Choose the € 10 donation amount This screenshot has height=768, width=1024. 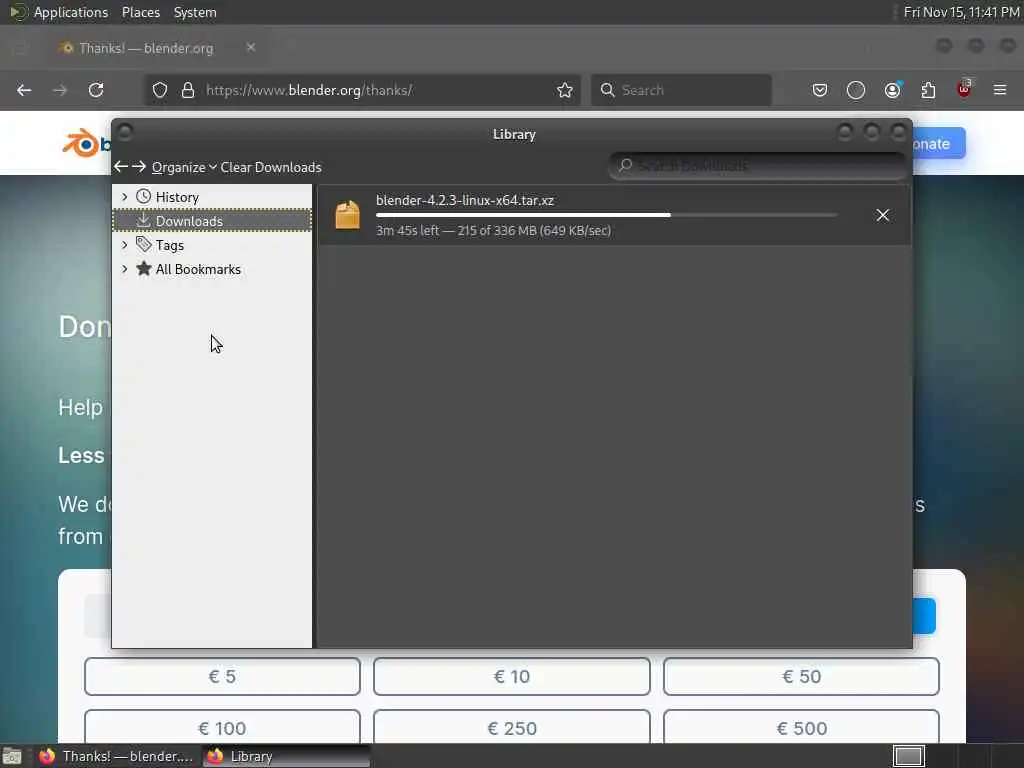(x=511, y=677)
